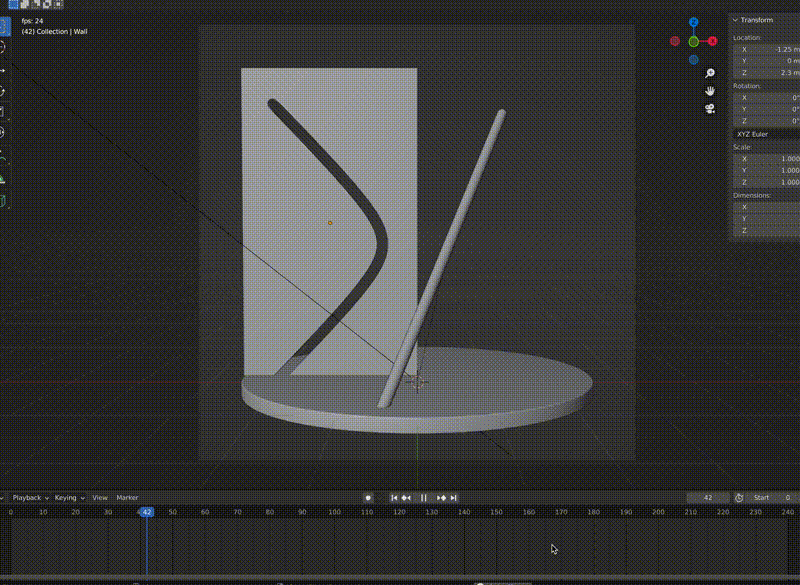Click the Scale X field
Viewport: 800px width, 585px height.
(766, 159)
